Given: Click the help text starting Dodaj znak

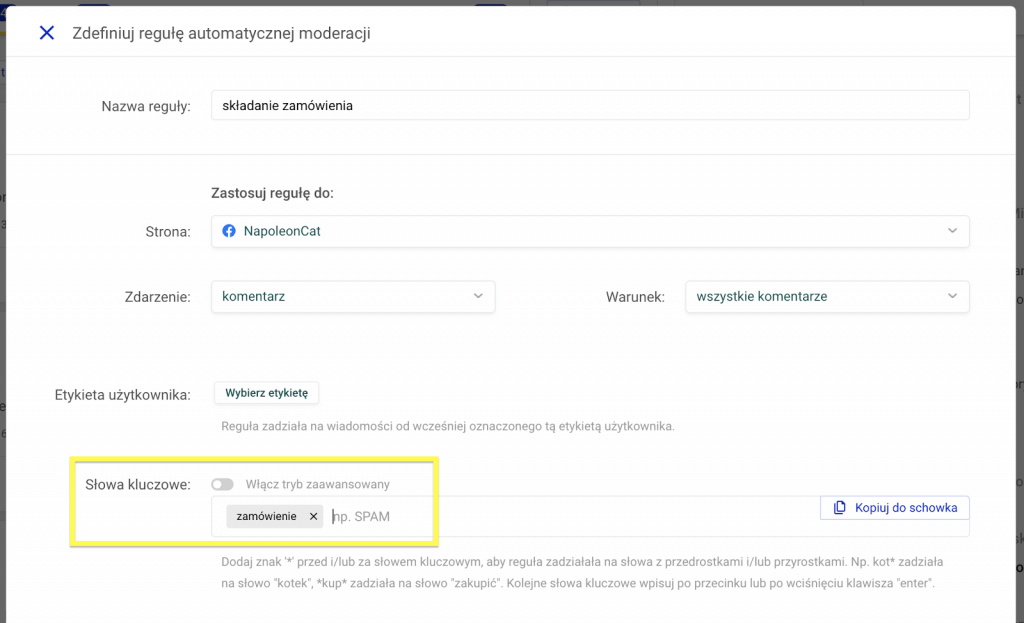Looking at the screenshot, I should [582, 572].
